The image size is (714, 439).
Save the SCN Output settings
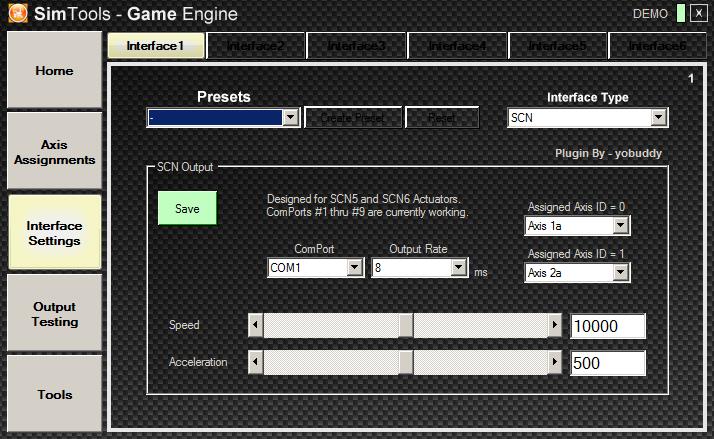tap(187, 208)
